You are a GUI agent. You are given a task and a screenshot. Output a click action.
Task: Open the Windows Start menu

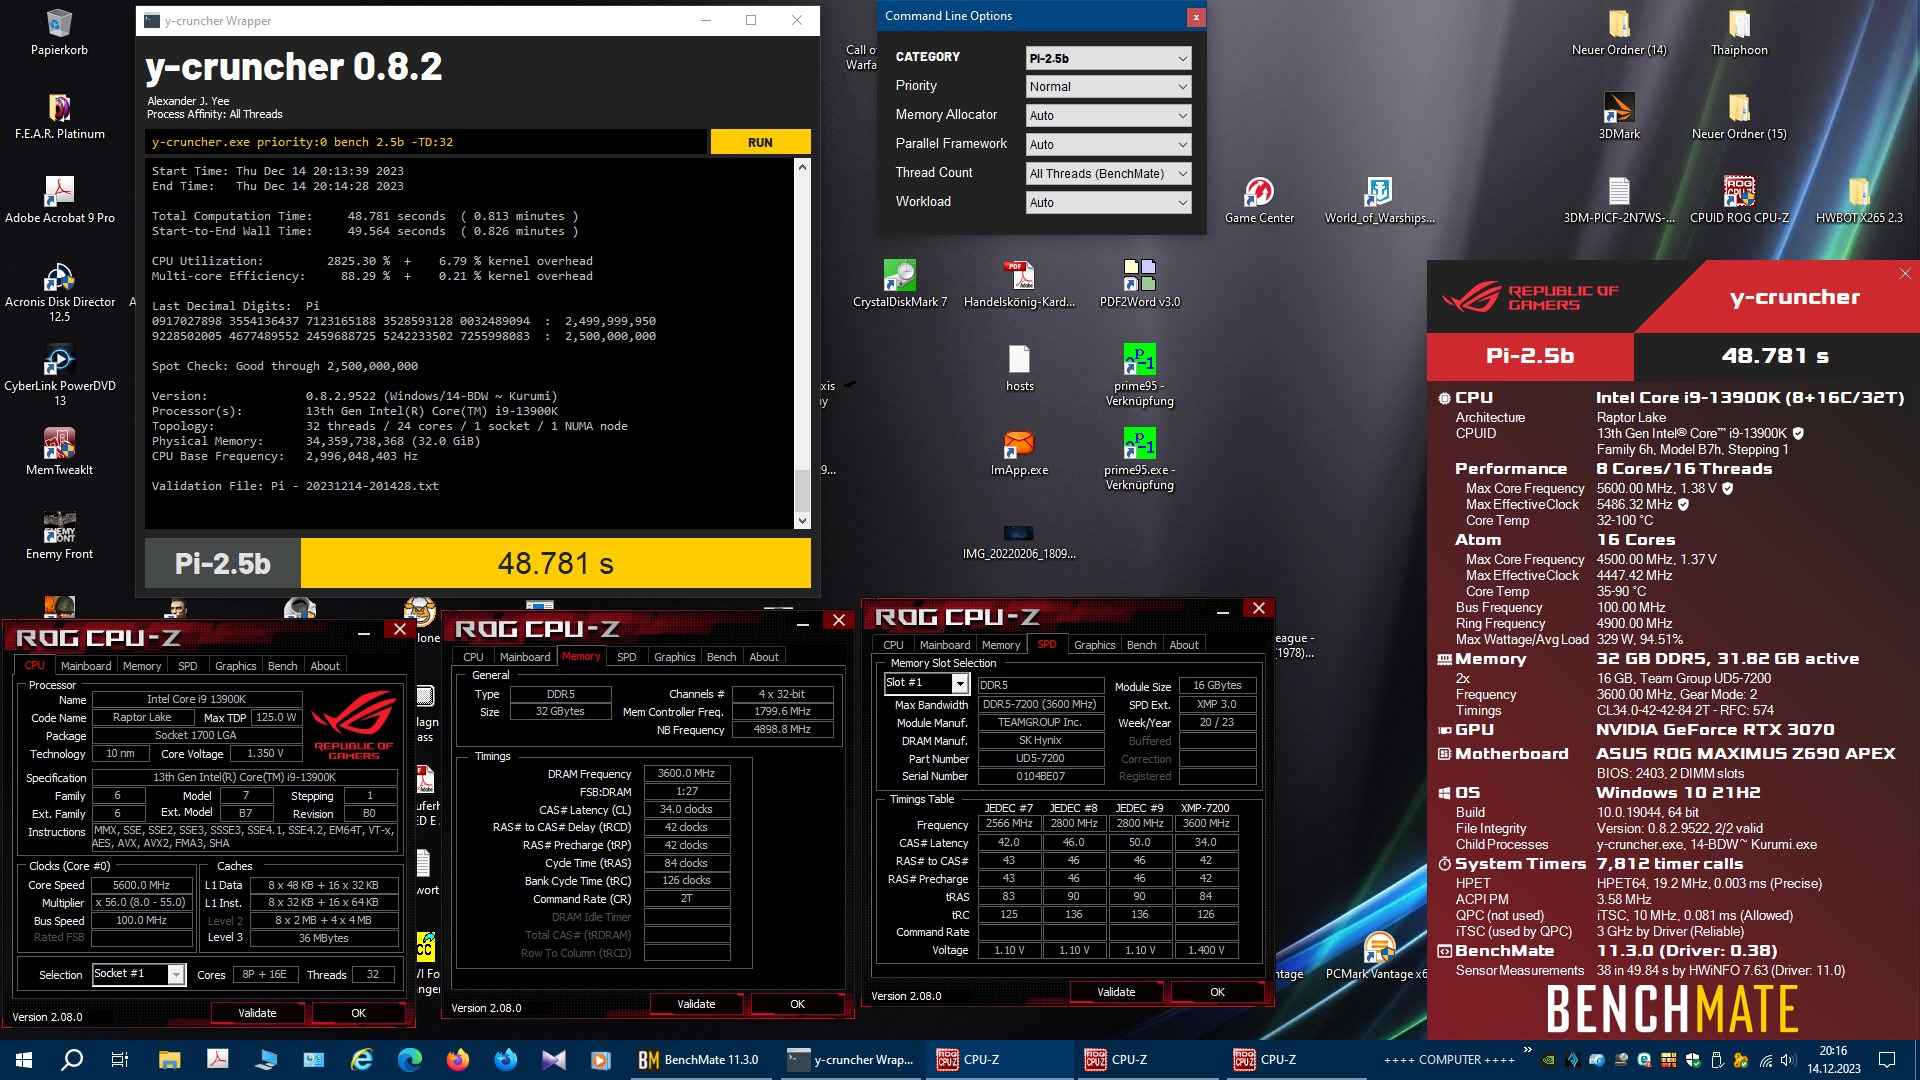(x=24, y=1060)
